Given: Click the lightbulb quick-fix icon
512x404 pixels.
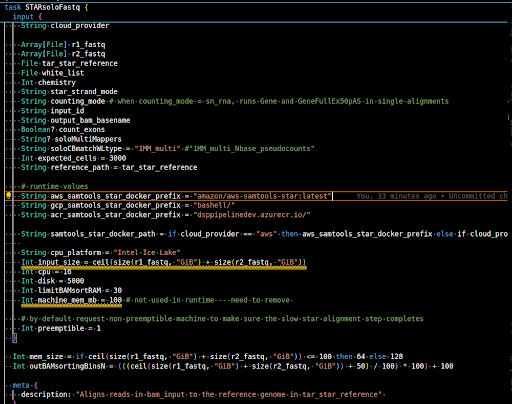Looking at the screenshot, I should [9, 196].
